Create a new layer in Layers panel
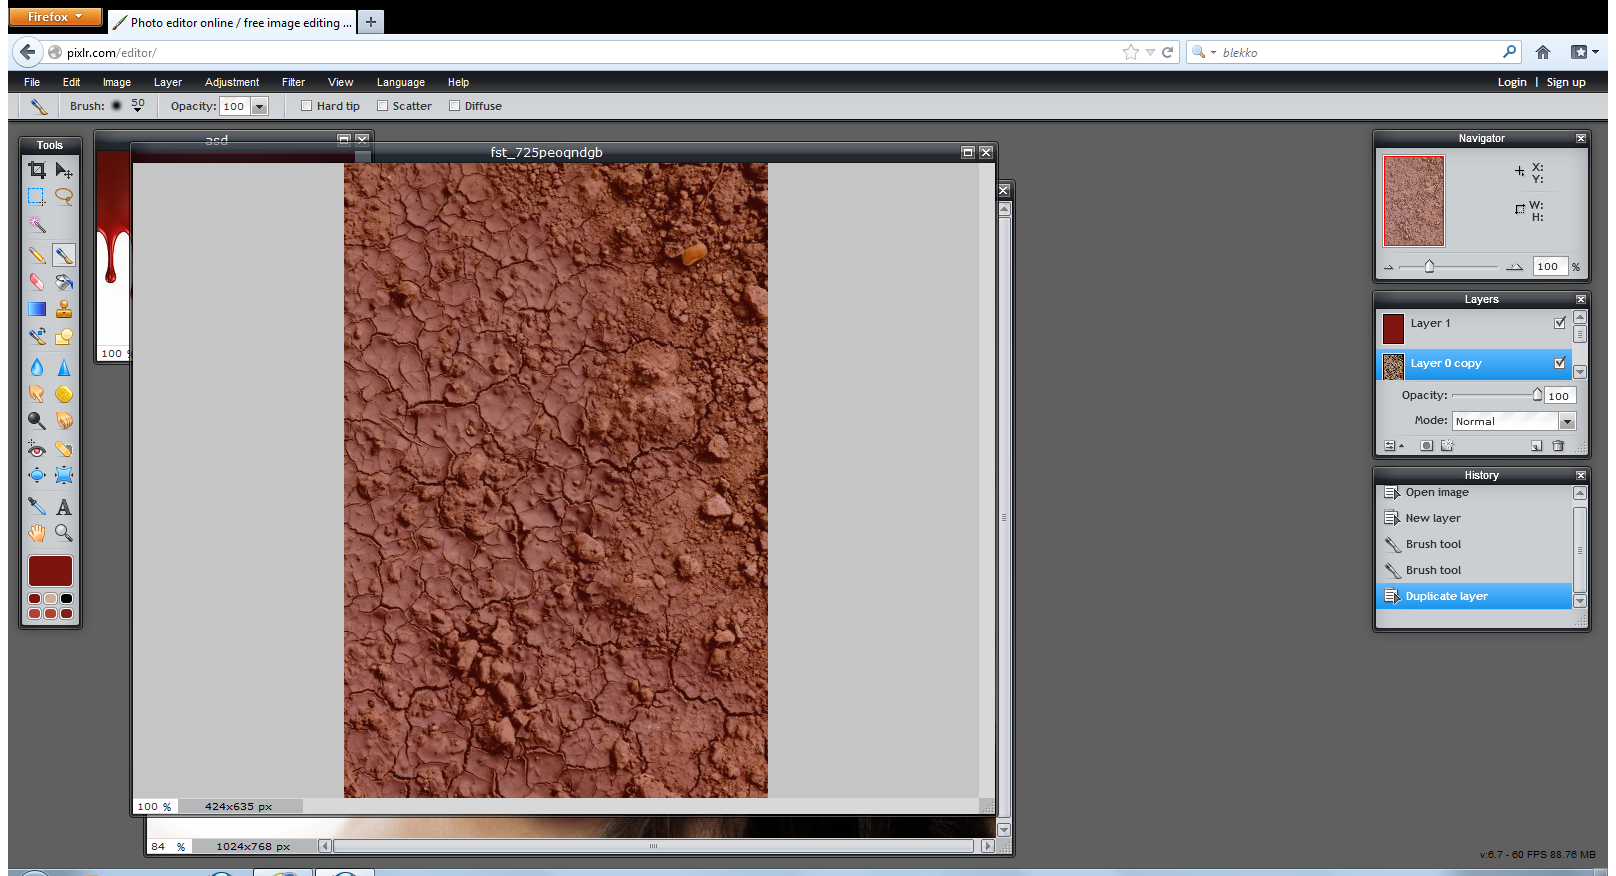The image size is (1616, 876). click(1537, 446)
